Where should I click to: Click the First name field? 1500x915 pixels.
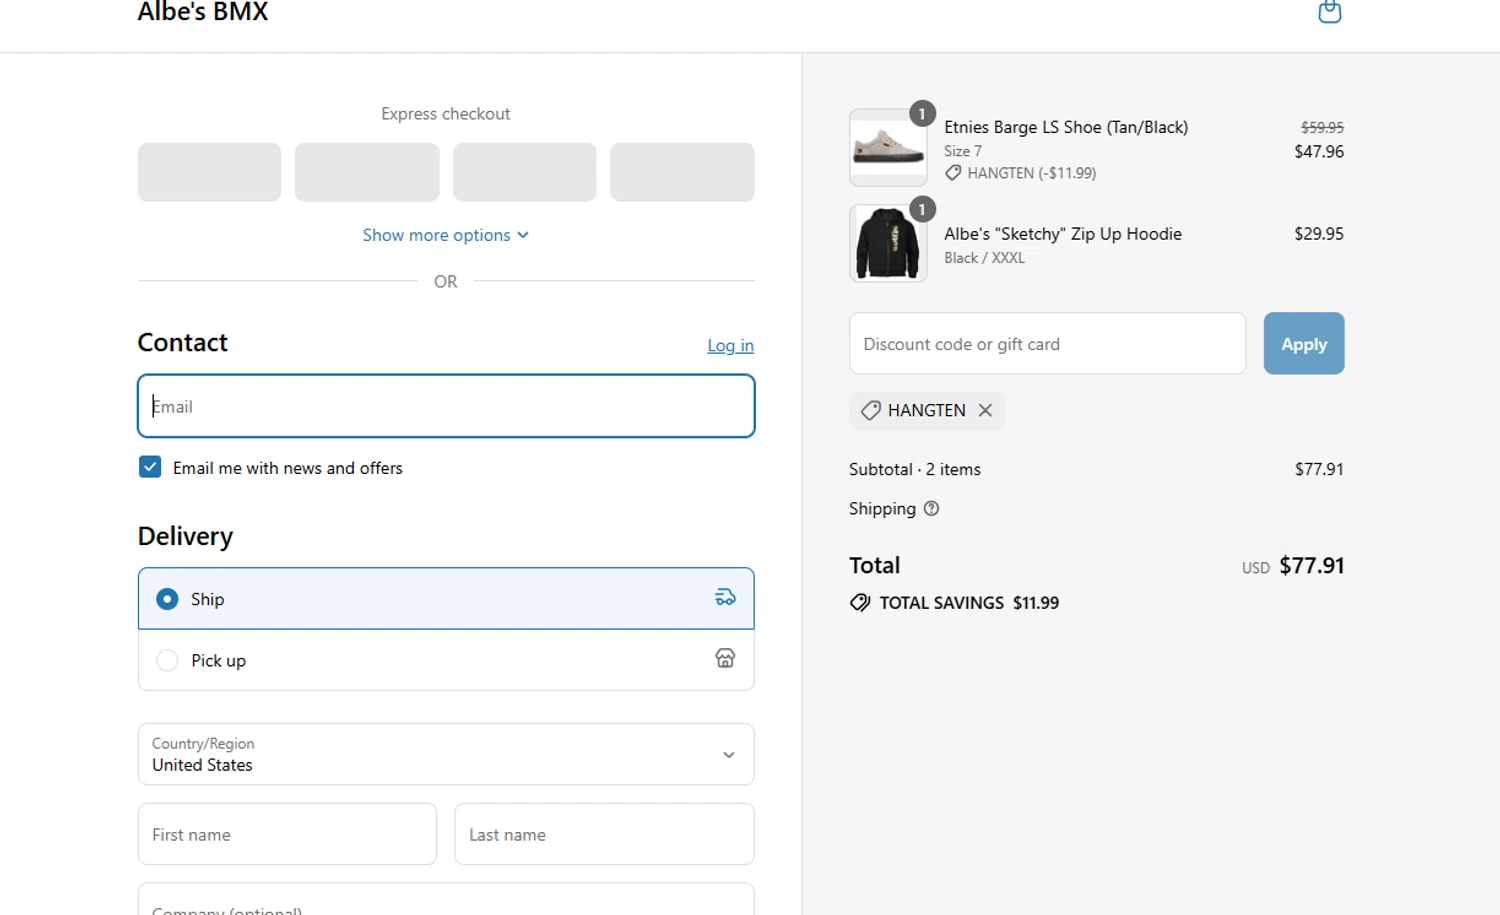(x=287, y=834)
